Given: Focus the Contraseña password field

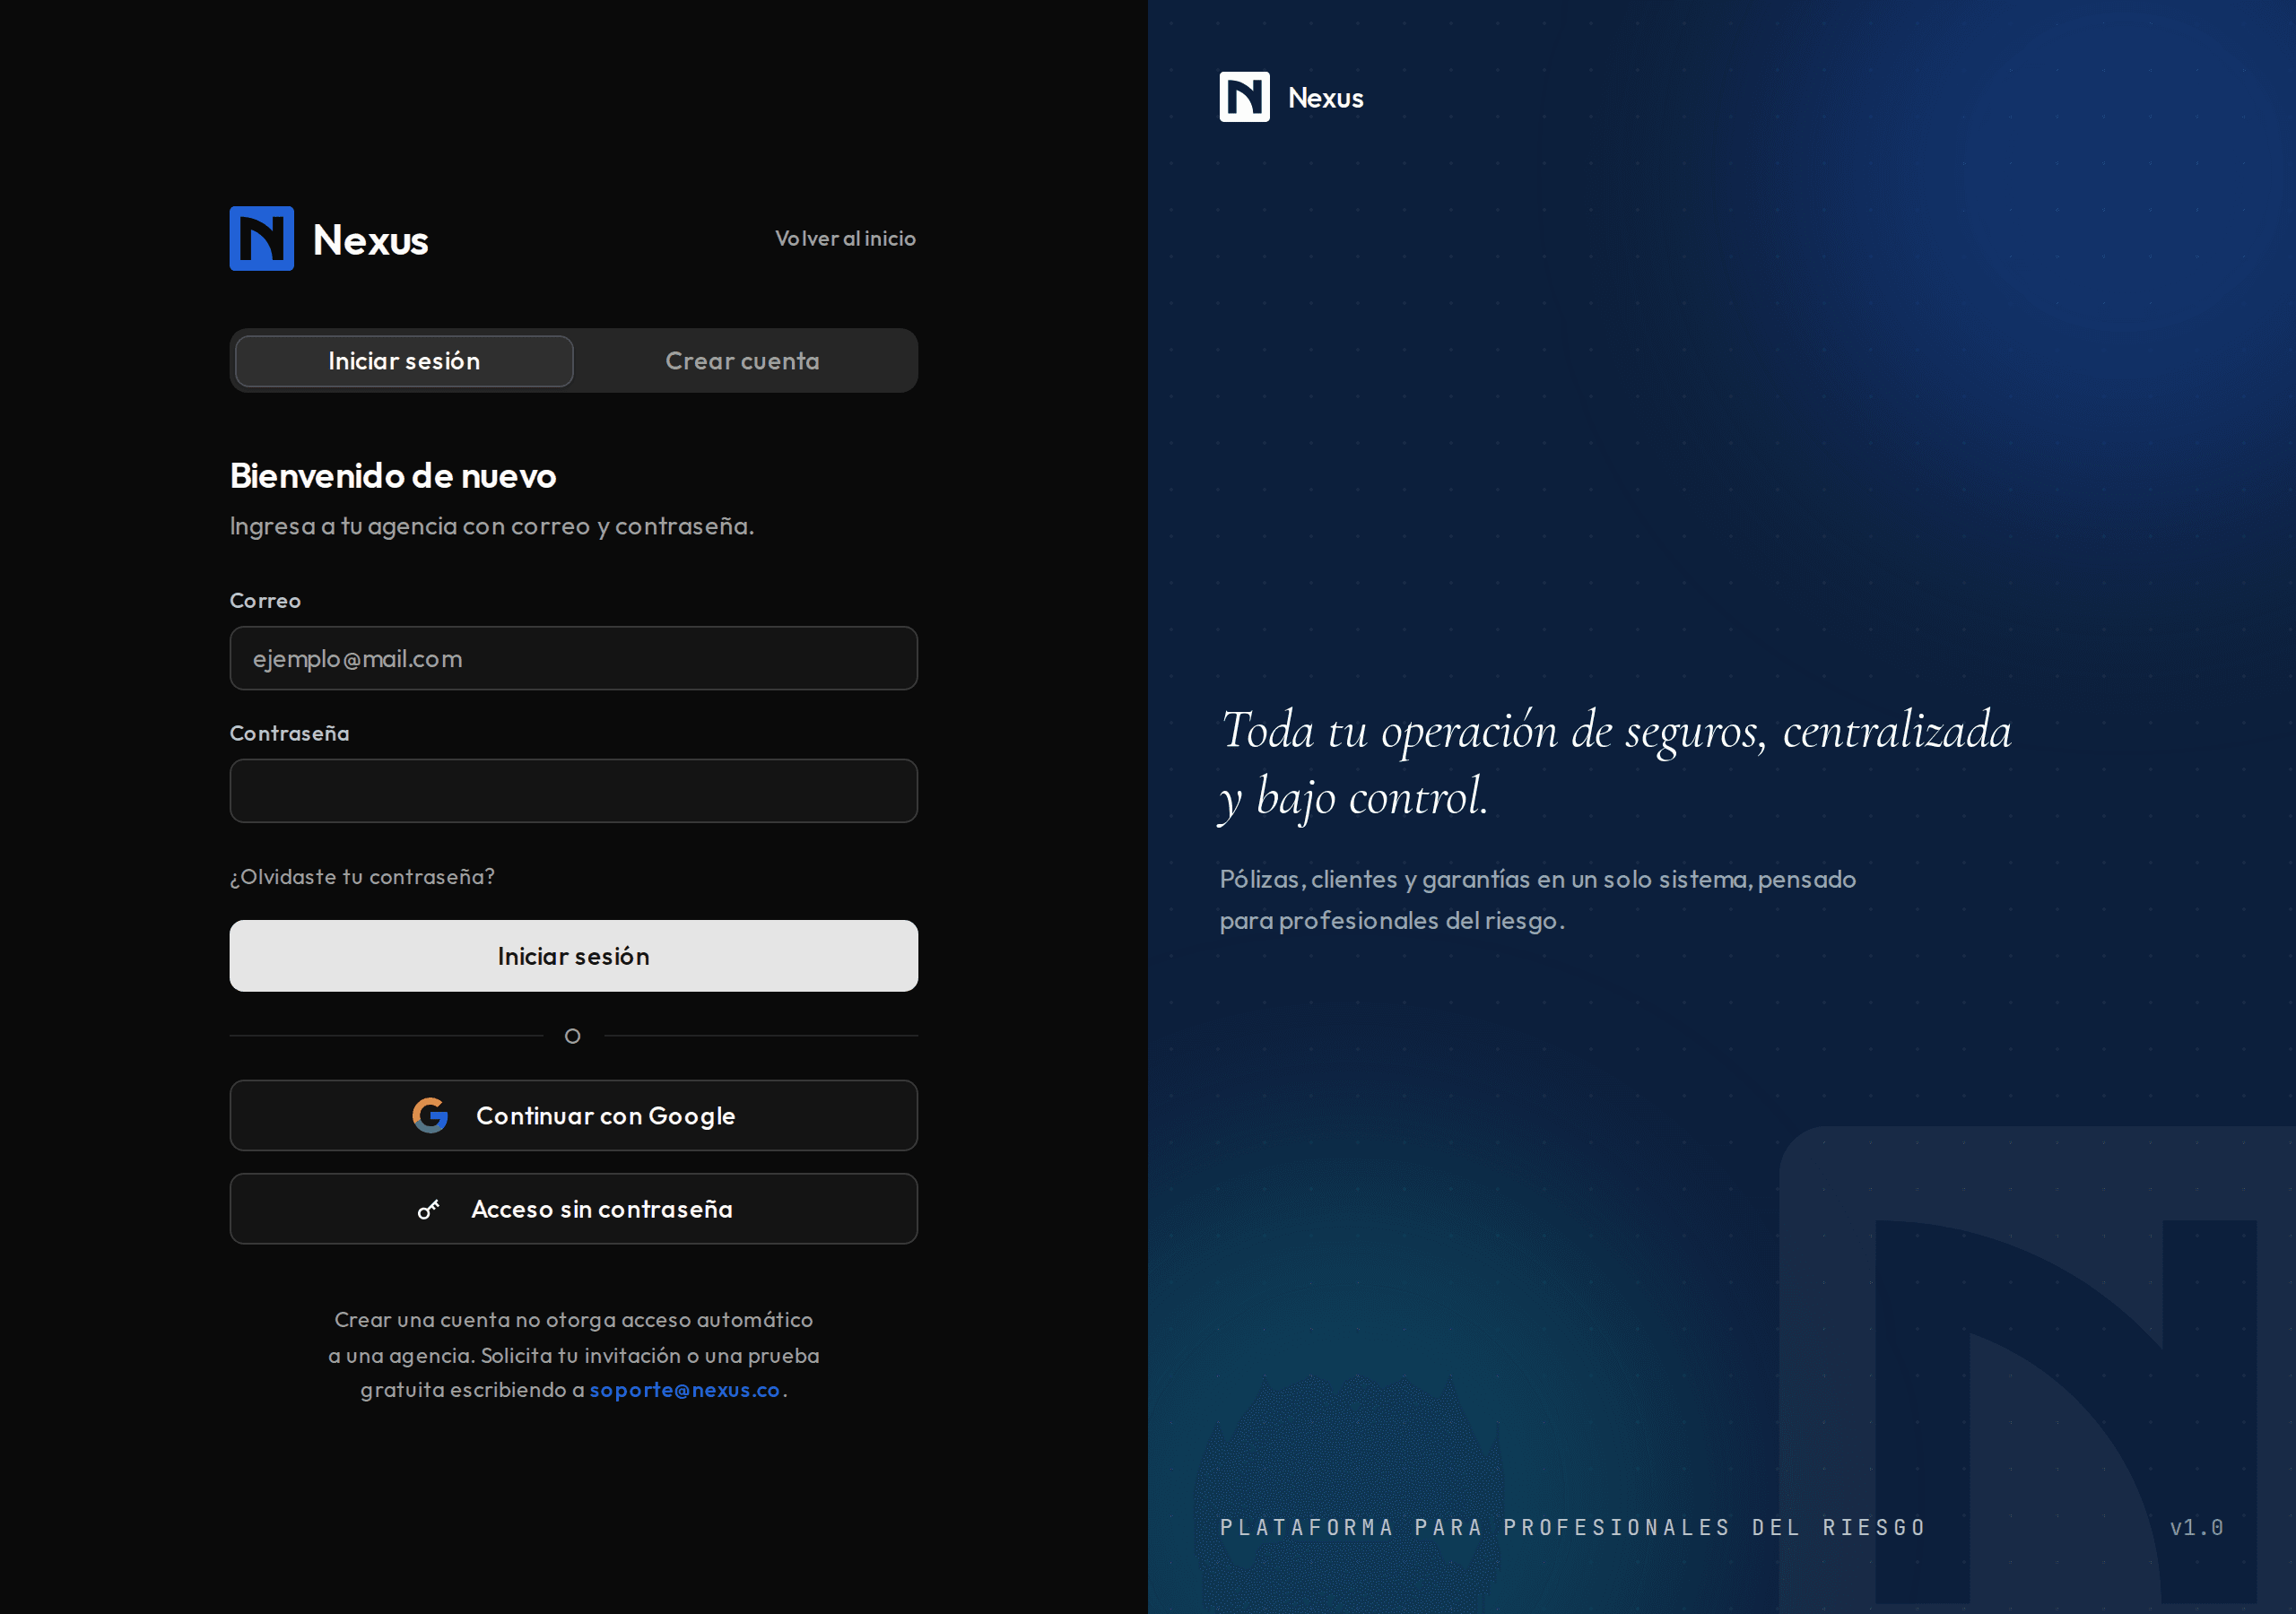Looking at the screenshot, I should coord(573,791).
